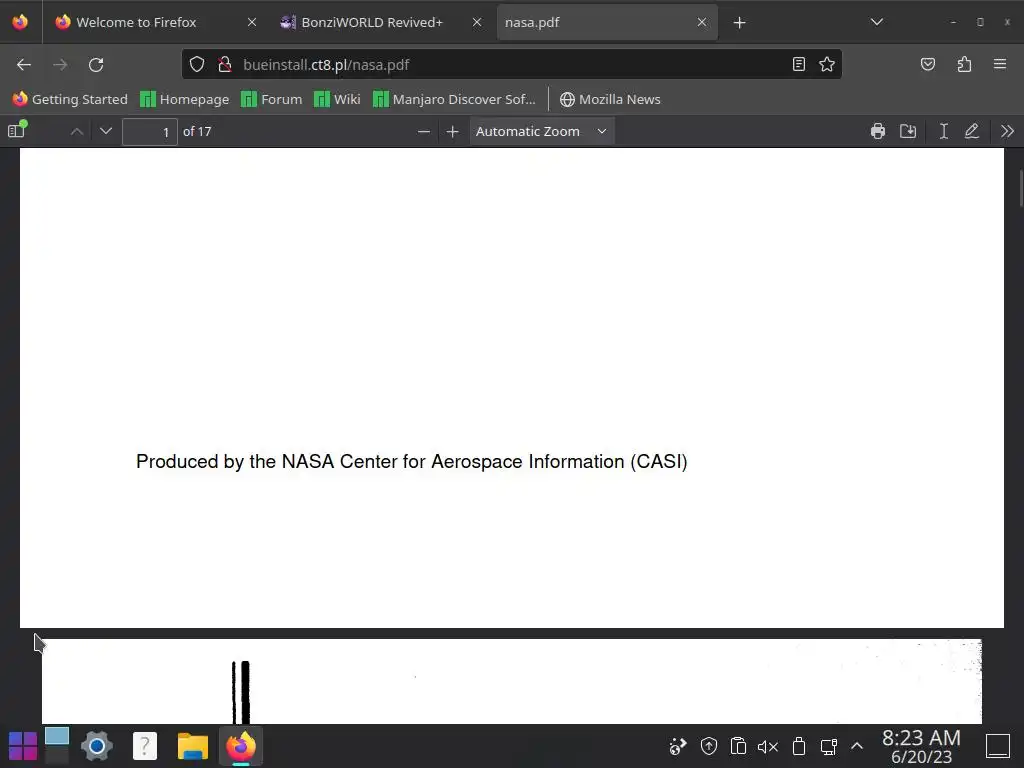This screenshot has height=768, width=1024.
Task: Expand hidden system tray icons
Action: pos(857,746)
